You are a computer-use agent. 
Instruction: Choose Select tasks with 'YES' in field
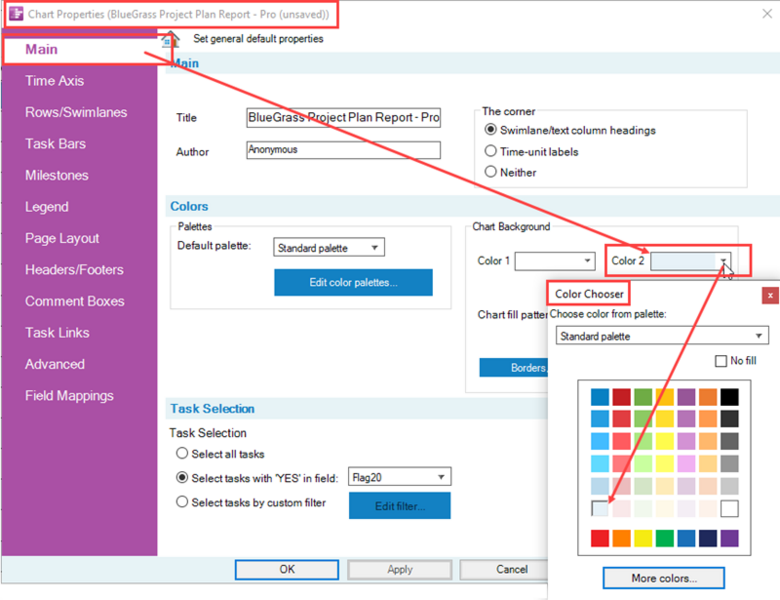182,478
